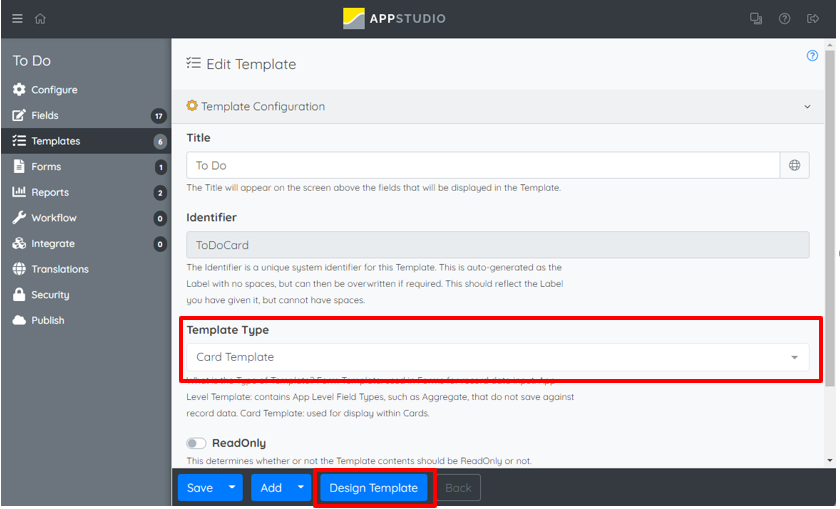Navigate to Security in sidebar
Image resolution: width=840 pixels, height=509 pixels.
tap(50, 295)
